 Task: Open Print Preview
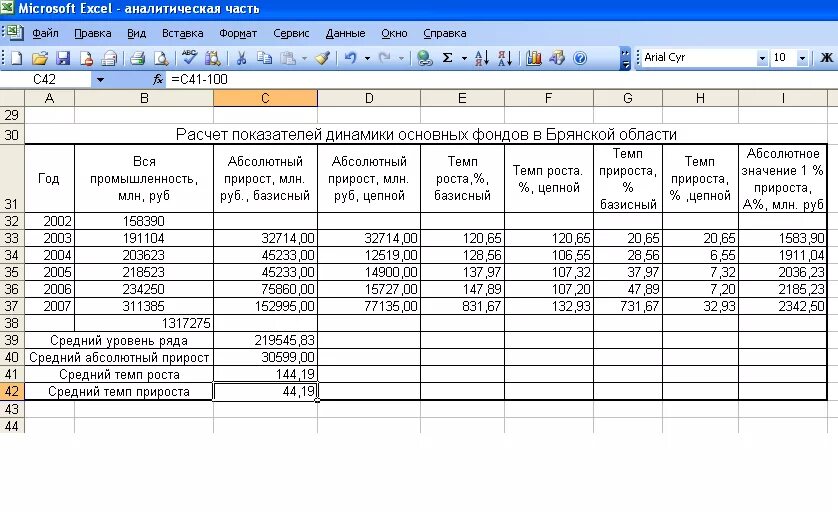161,58
